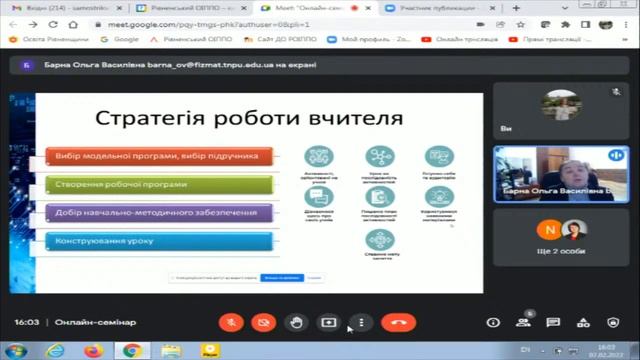This screenshot has width=640, height=360.
Task: Switch to the Zoom Учасник публікации tab
Action: pos(441,8)
